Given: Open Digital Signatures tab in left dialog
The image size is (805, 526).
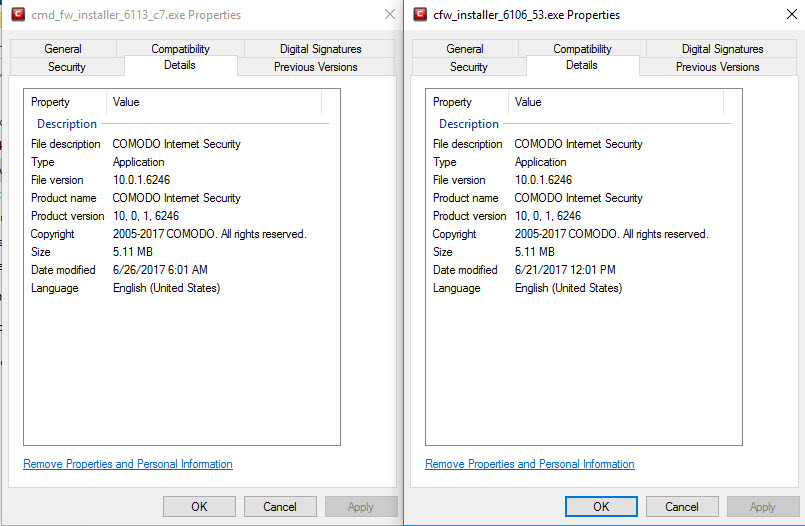Looking at the screenshot, I should 320,49.
